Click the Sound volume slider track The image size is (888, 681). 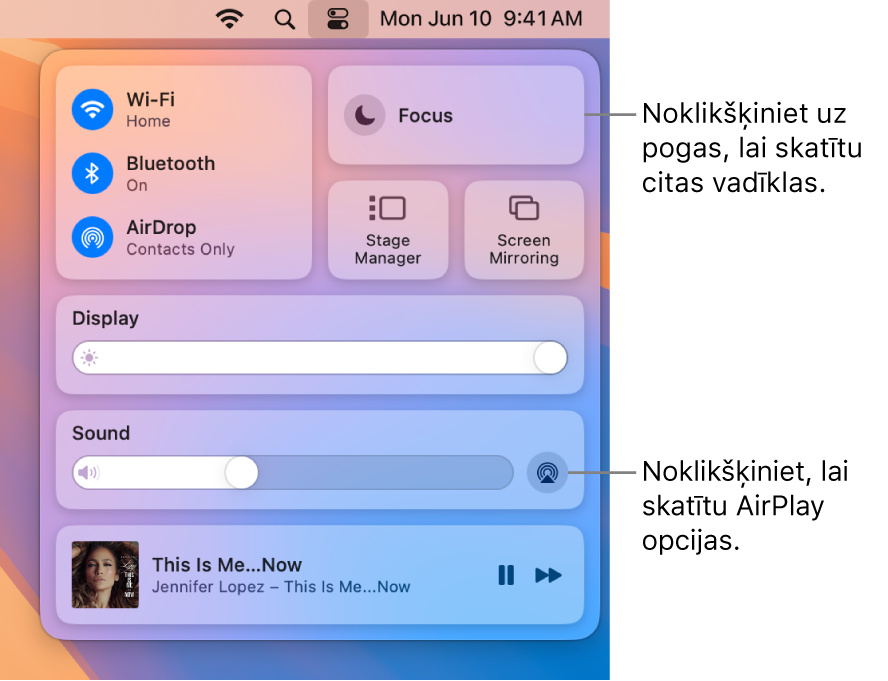tap(293, 473)
